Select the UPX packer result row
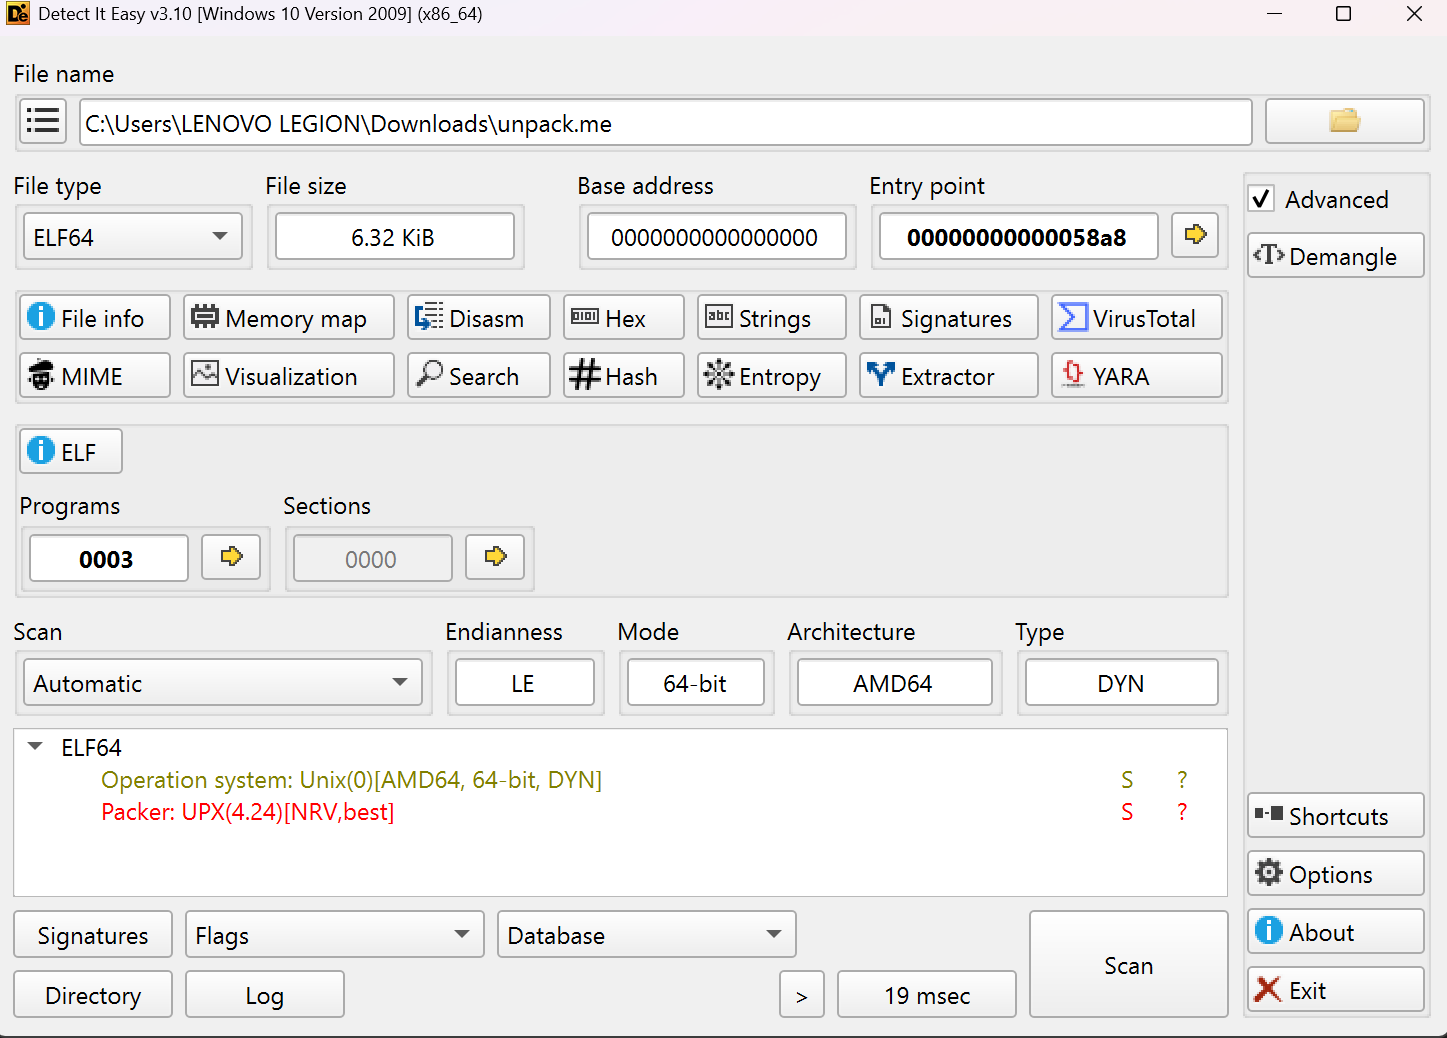 tap(248, 812)
